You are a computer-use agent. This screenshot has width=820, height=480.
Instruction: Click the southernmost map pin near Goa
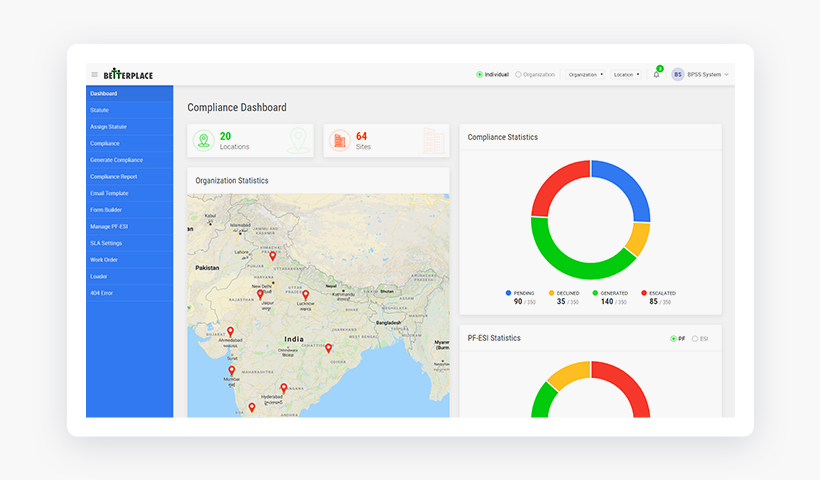[x=252, y=407]
